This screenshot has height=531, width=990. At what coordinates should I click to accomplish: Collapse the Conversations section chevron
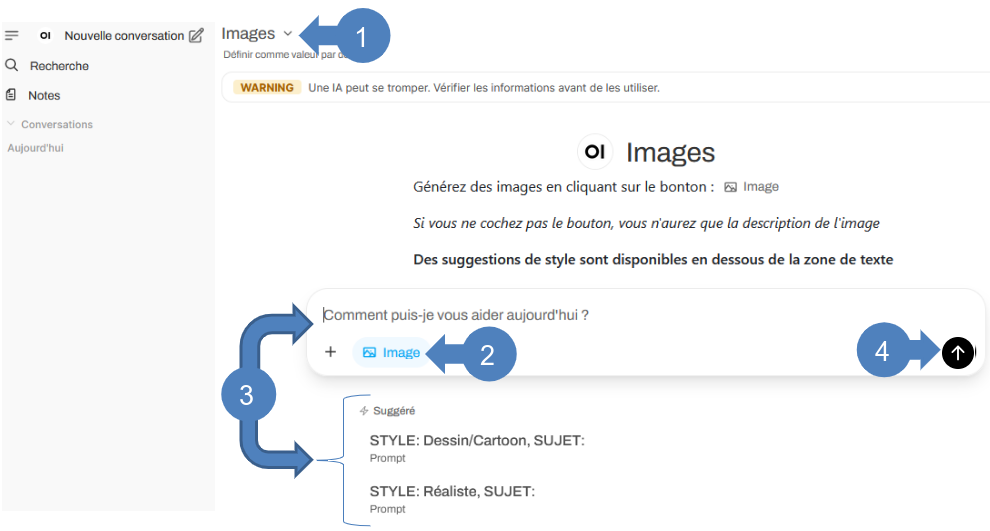coord(11,124)
